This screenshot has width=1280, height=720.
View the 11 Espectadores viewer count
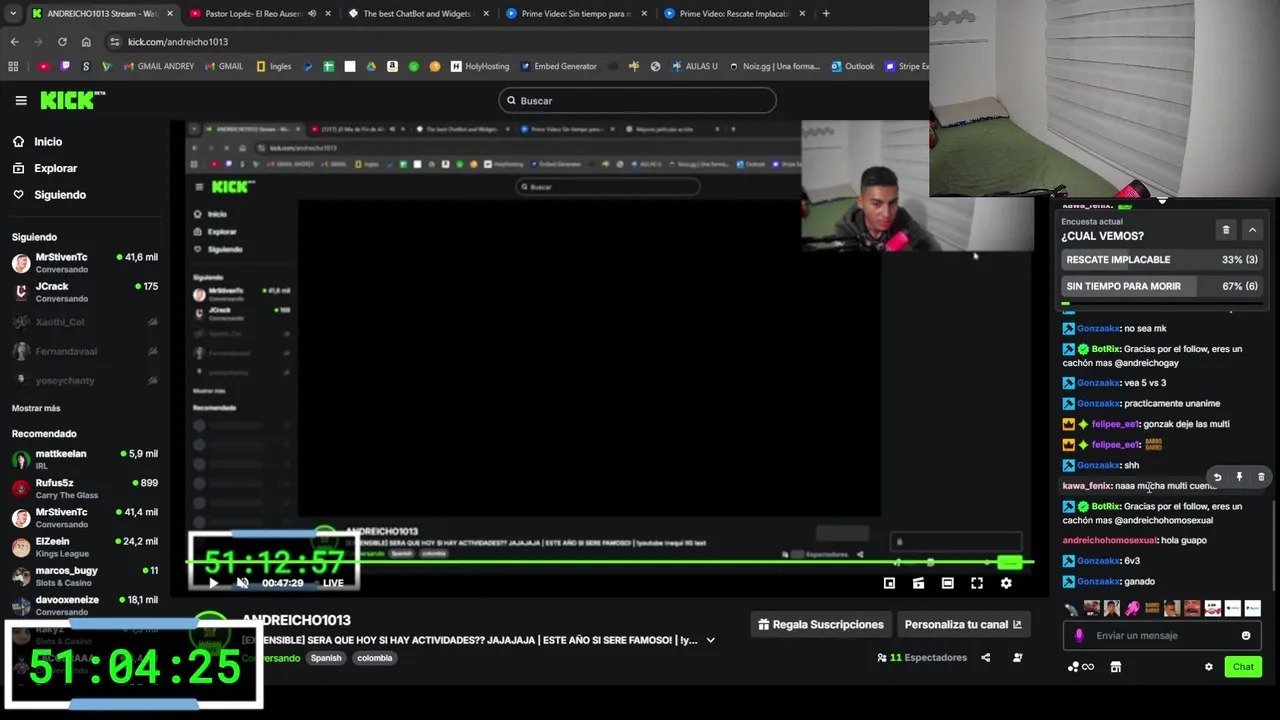tap(922, 658)
